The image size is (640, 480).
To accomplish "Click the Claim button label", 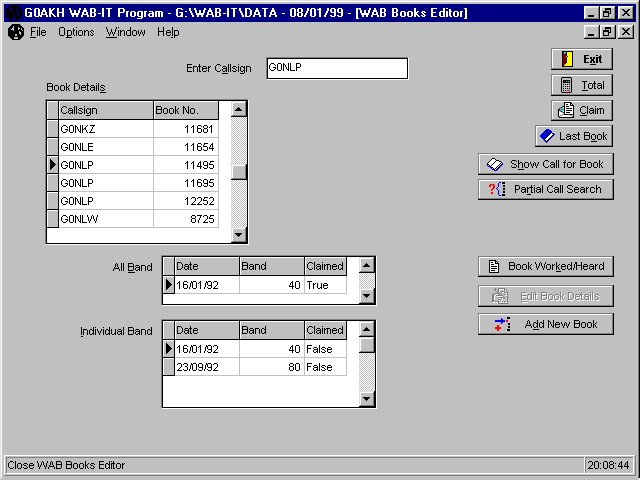I will [592, 110].
